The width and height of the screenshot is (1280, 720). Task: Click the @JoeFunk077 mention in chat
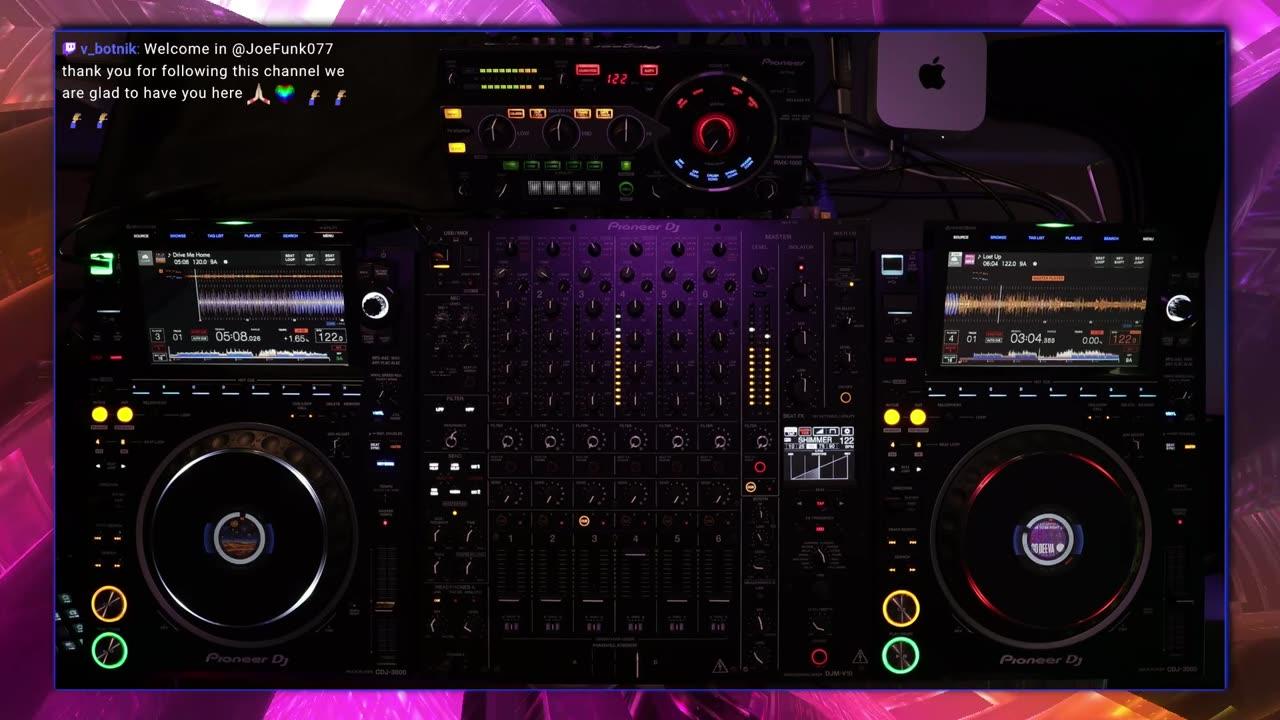click(x=281, y=48)
